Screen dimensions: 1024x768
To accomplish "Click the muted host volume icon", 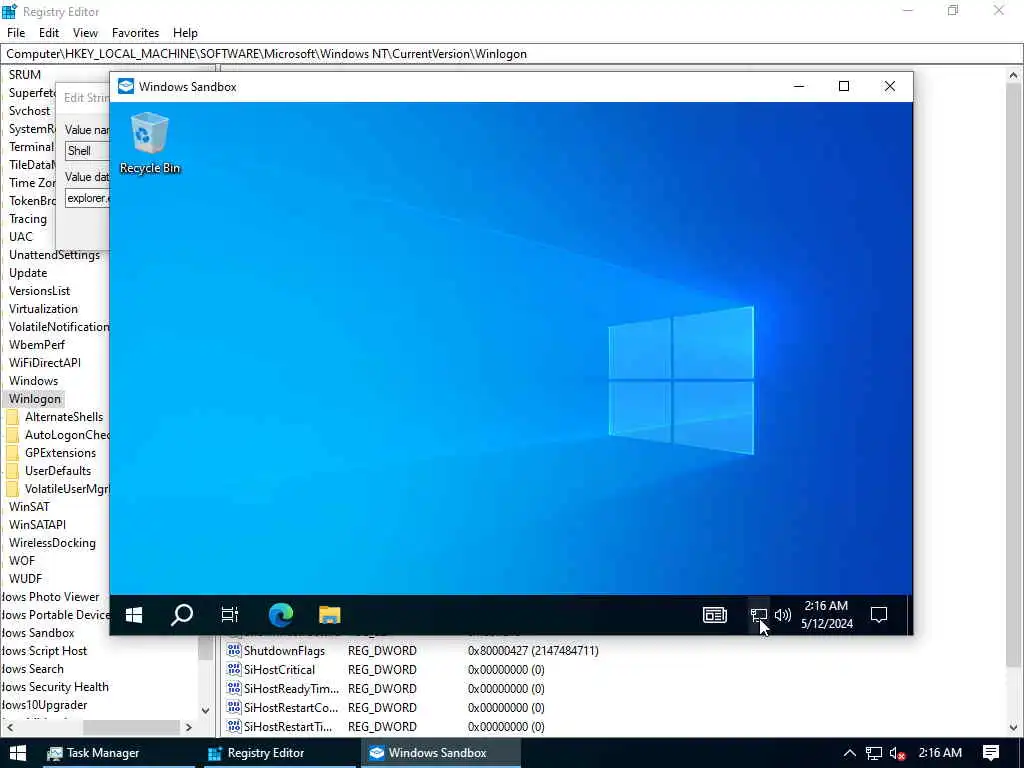I will coord(897,753).
